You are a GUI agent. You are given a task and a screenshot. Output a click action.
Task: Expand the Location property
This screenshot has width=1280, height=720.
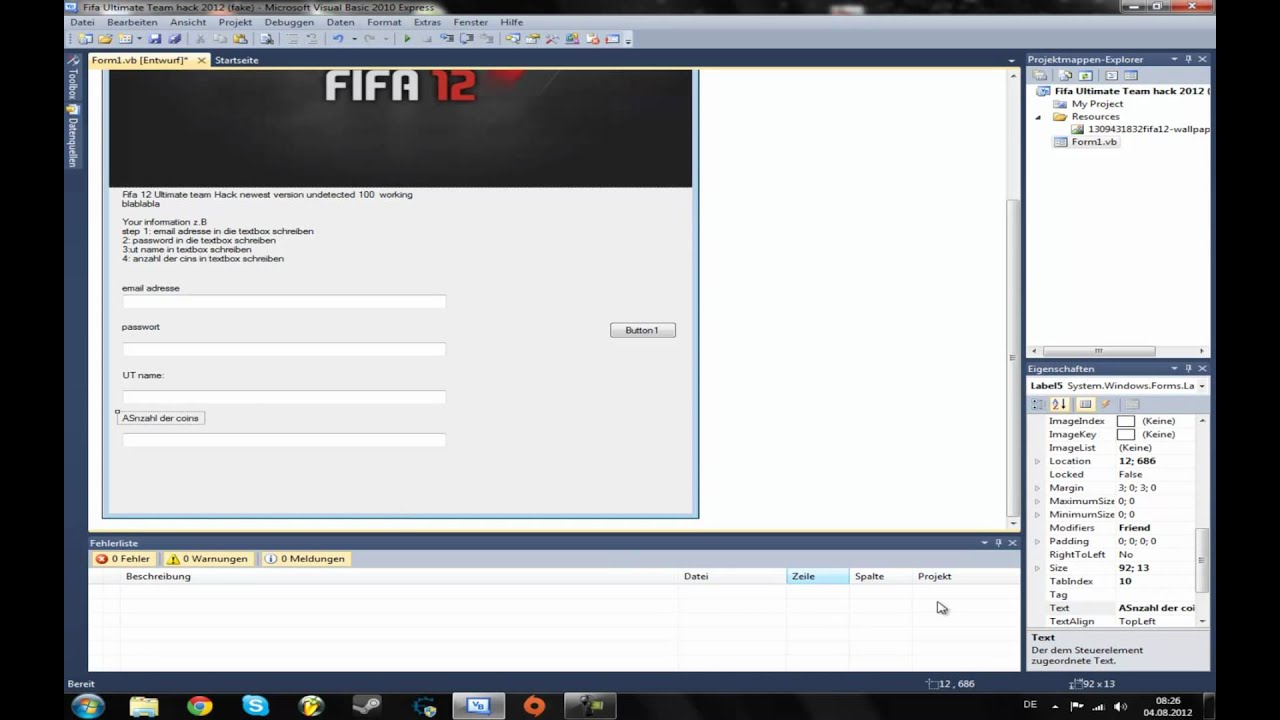1037,461
